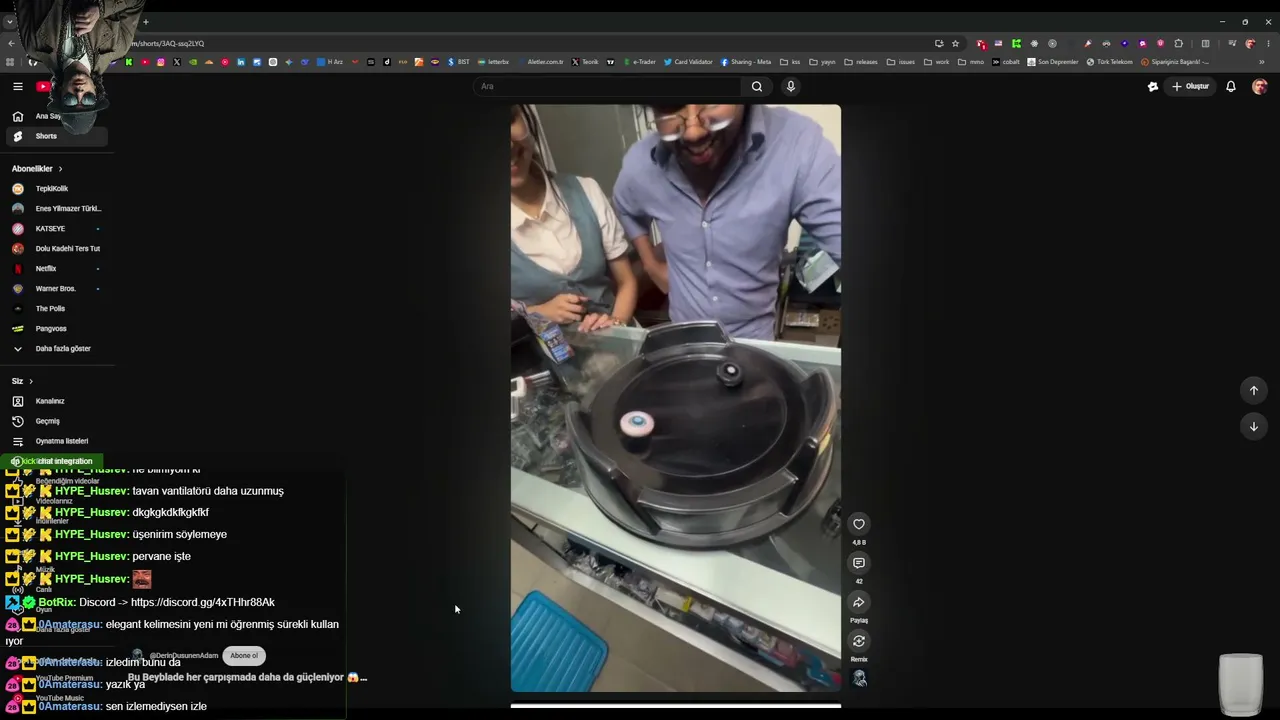Viewport: 1280px width, 720px height.
Task: Click the Short's title caption text
Action: pyautogui.click(x=247, y=677)
